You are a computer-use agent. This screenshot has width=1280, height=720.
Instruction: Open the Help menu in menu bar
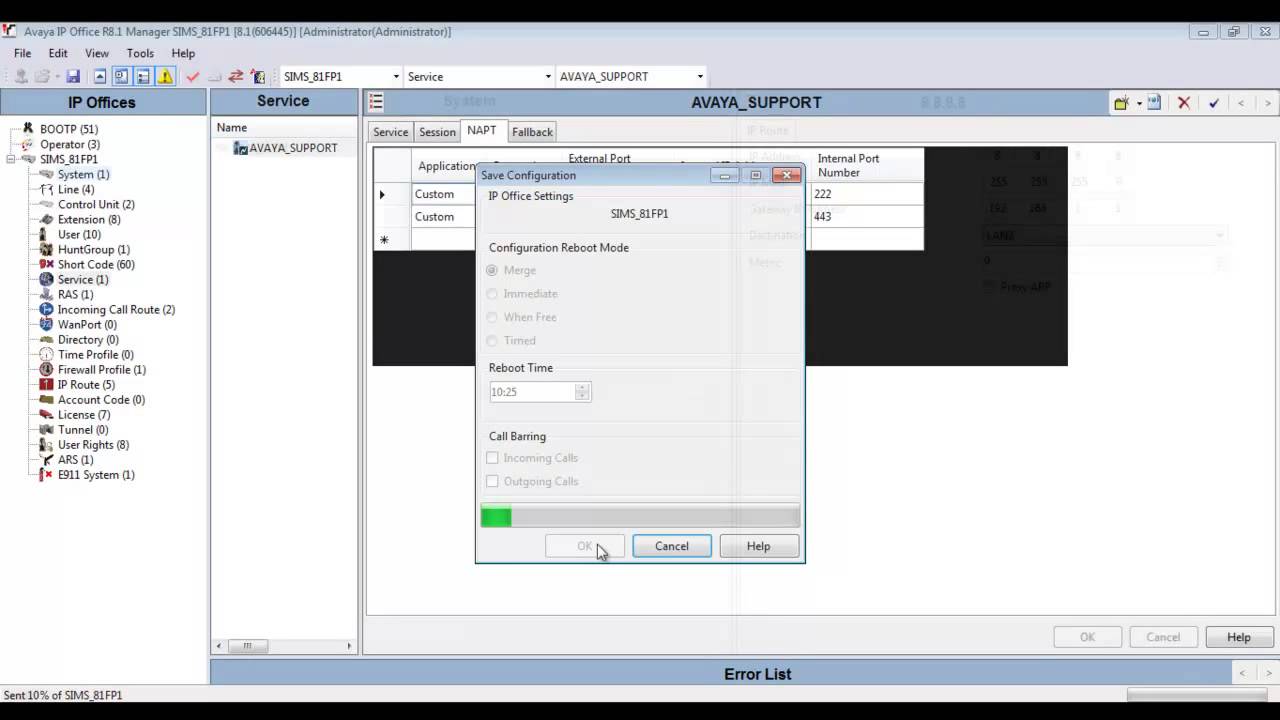(183, 53)
